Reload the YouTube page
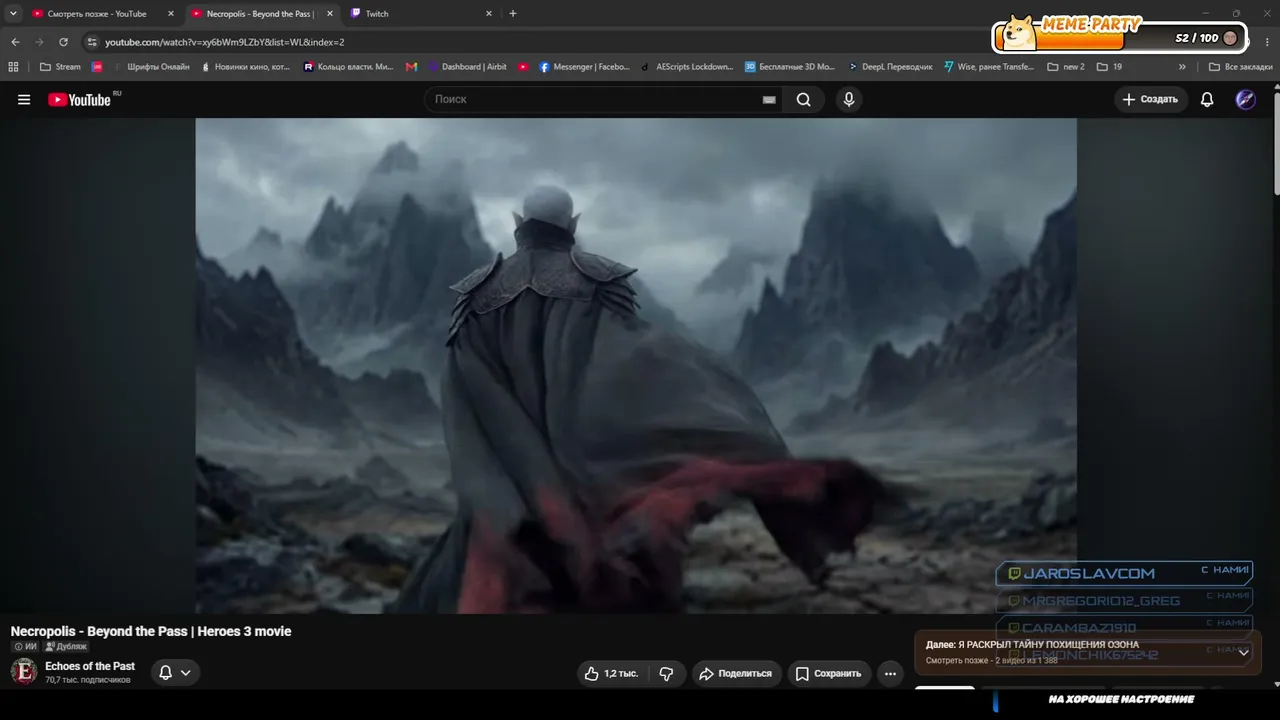The image size is (1280, 720). (x=63, y=42)
